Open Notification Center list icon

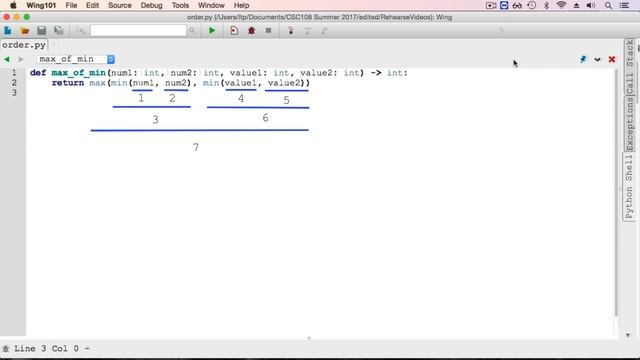[624, 5]
